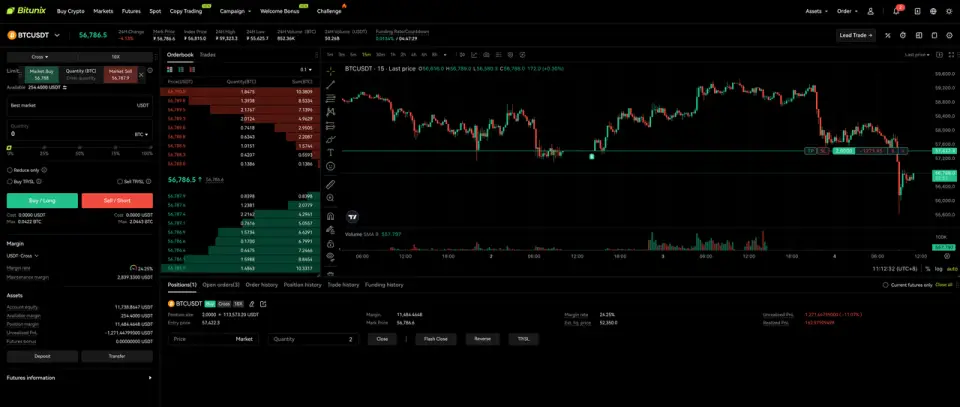Enable Buy TP/SL option
This screenshot has height=407, width=960.
click(x=10, y=181)
